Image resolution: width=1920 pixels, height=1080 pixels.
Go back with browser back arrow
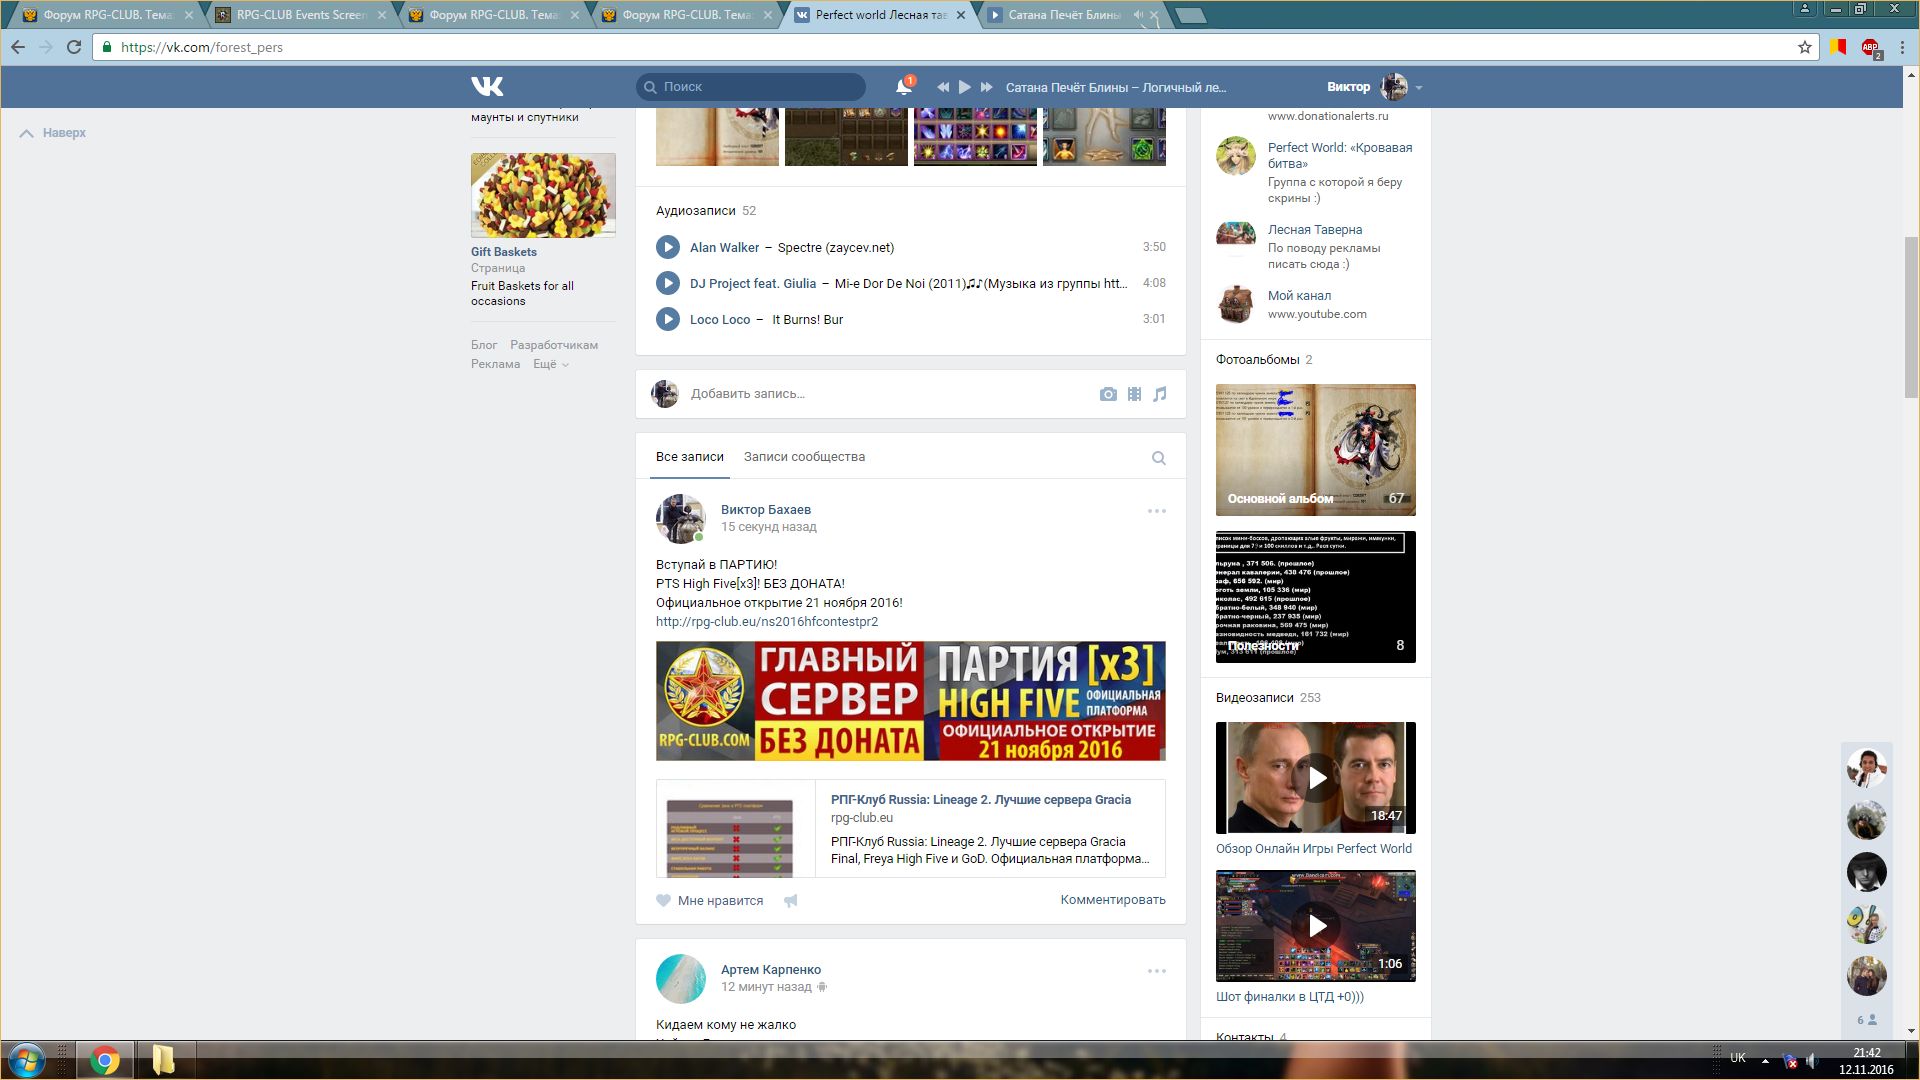coord(18,47)
